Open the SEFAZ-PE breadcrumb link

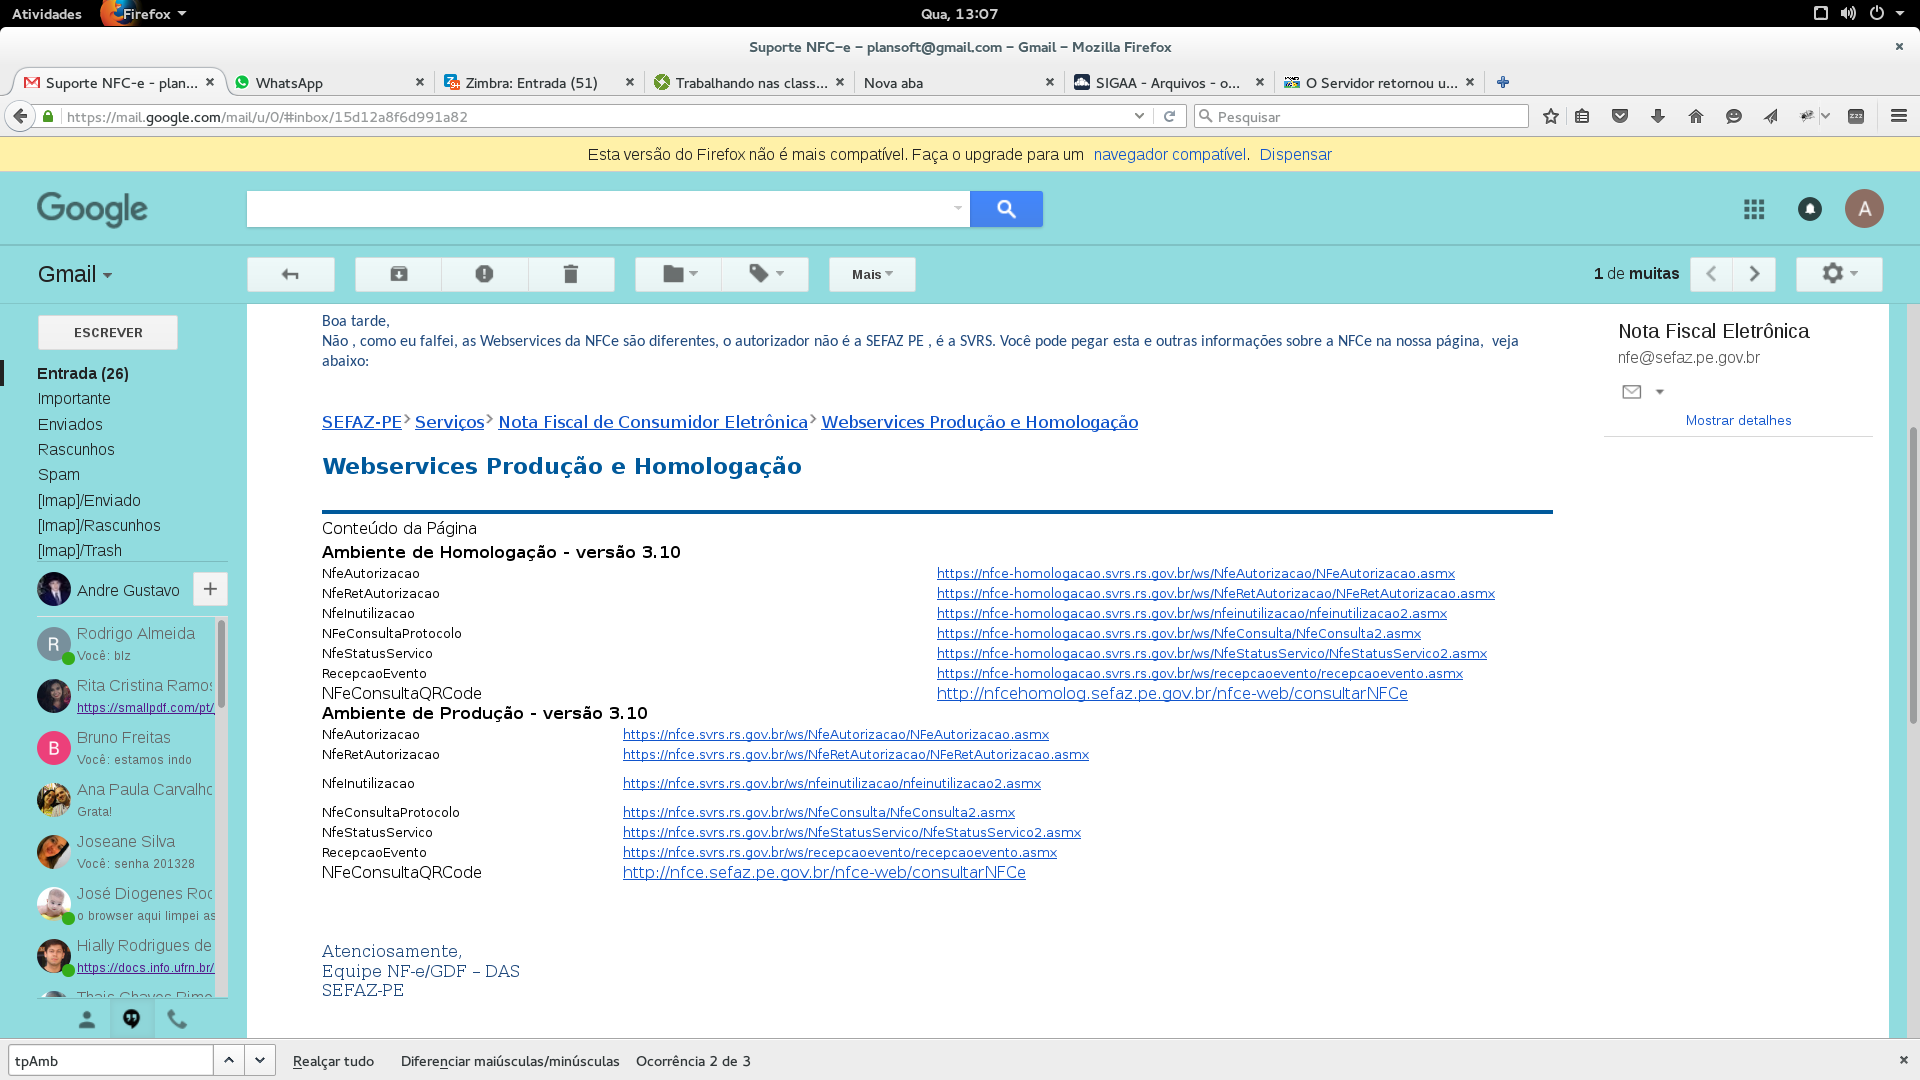point(361,422)
